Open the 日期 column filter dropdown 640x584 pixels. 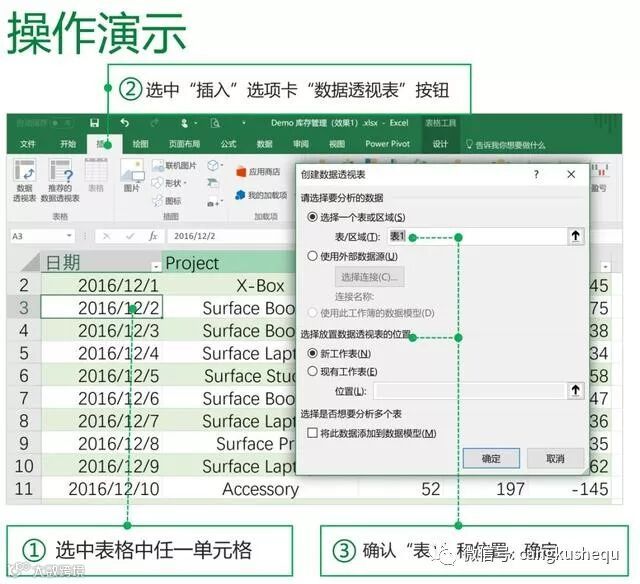pos(156,267)
